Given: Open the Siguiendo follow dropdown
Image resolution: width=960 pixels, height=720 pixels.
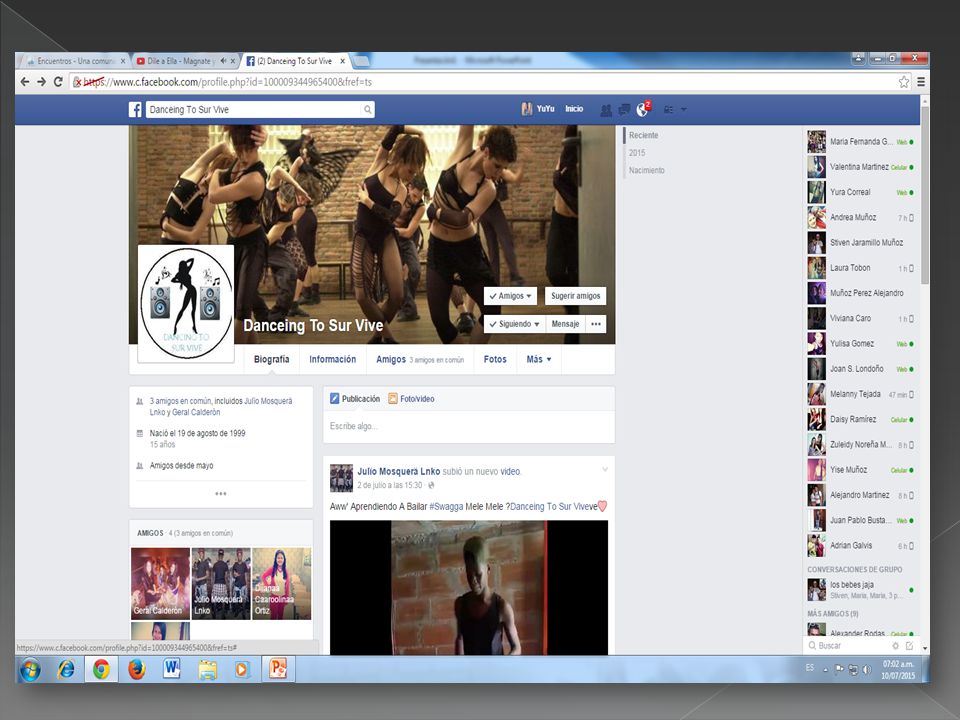Looking at the screenshot, I should [x=514, y=324].
